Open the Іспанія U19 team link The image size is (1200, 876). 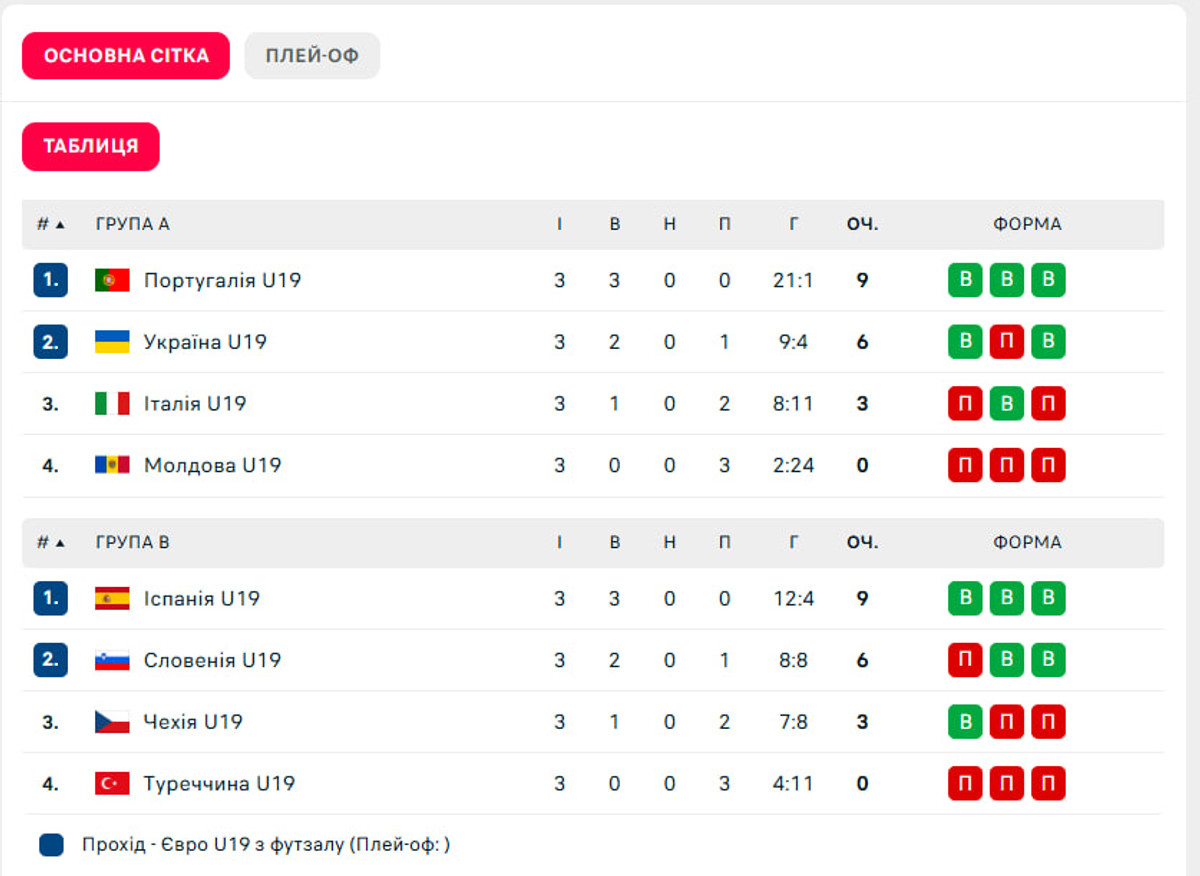pyautogui.click(x=202, y=599)
